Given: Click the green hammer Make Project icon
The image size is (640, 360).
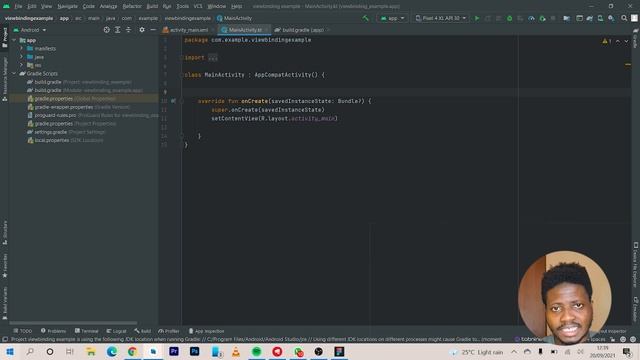Looking at the screenshot, I should 365,18.
